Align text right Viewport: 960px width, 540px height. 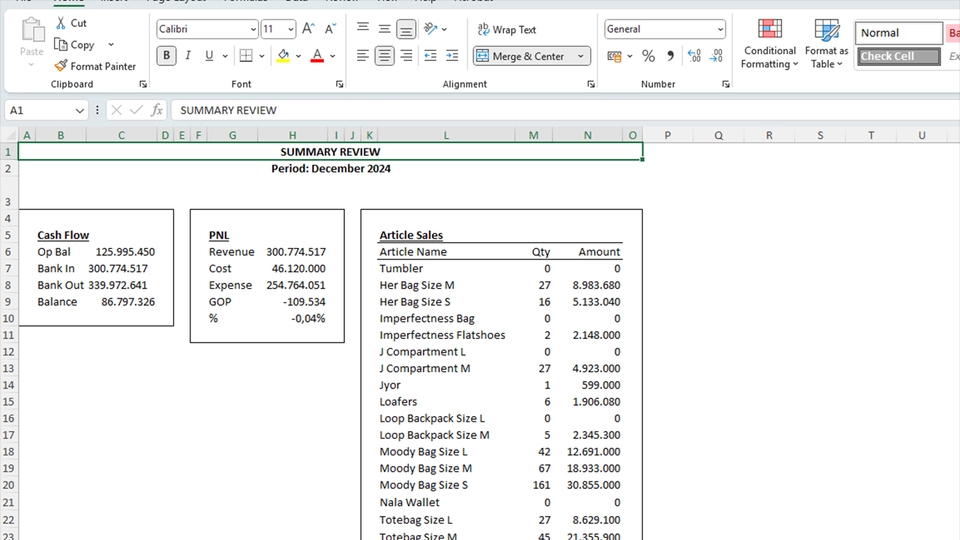click(x=406, y=56)
